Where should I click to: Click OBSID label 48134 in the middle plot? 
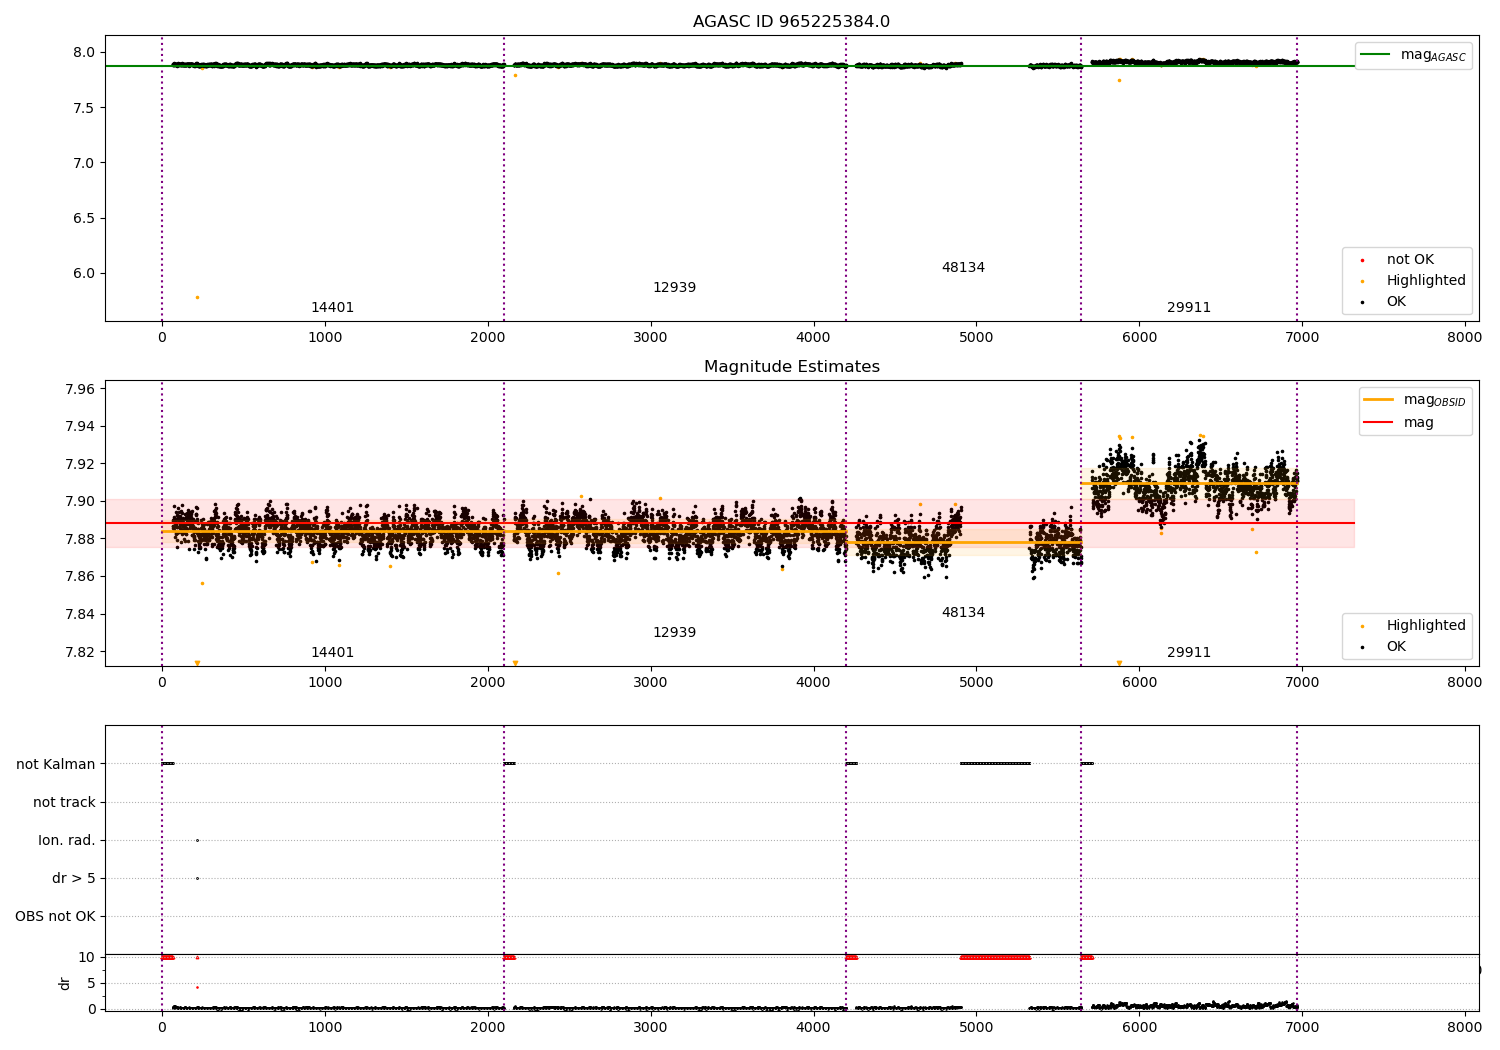tap(963, 613)
